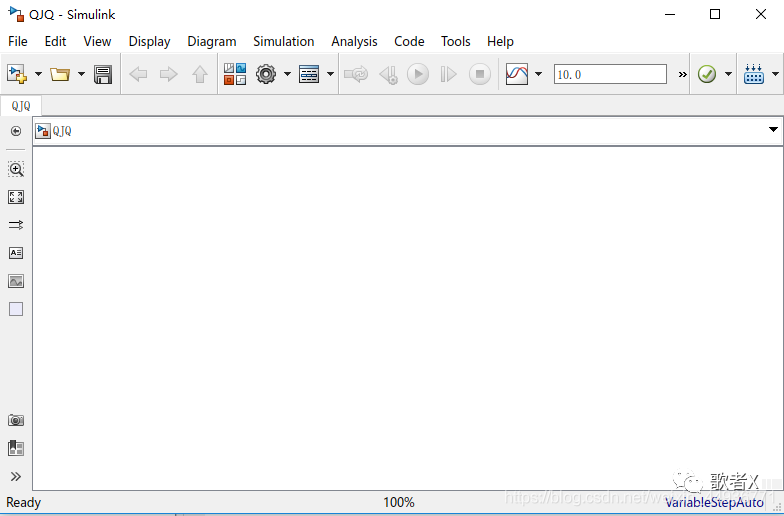This screenshot has height=516, width=784.
Task: Click the simulation stop time field
Action: (x=610, y=74)
